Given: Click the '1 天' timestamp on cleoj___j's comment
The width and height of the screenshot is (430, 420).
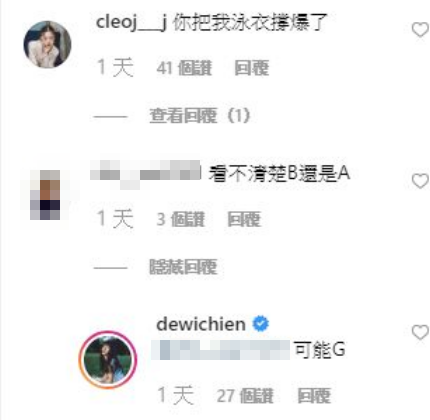Looking at the screenshot, I should point(116,68).
